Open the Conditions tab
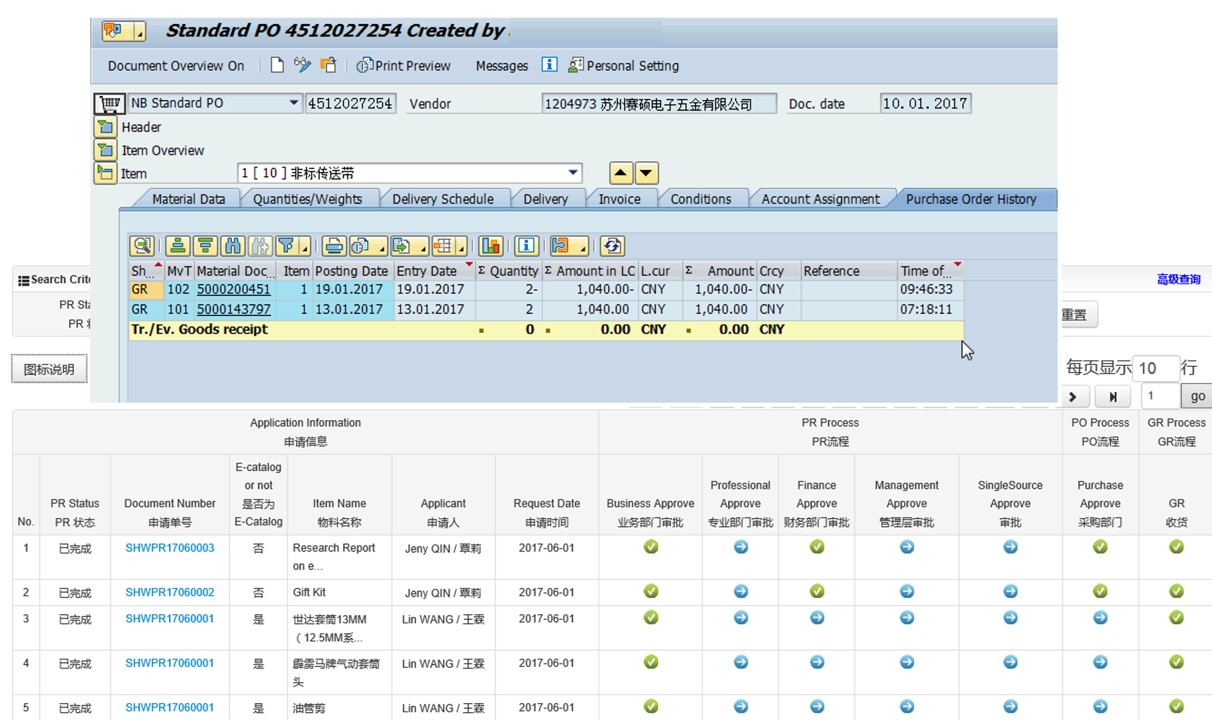 (x=701, y=199)
